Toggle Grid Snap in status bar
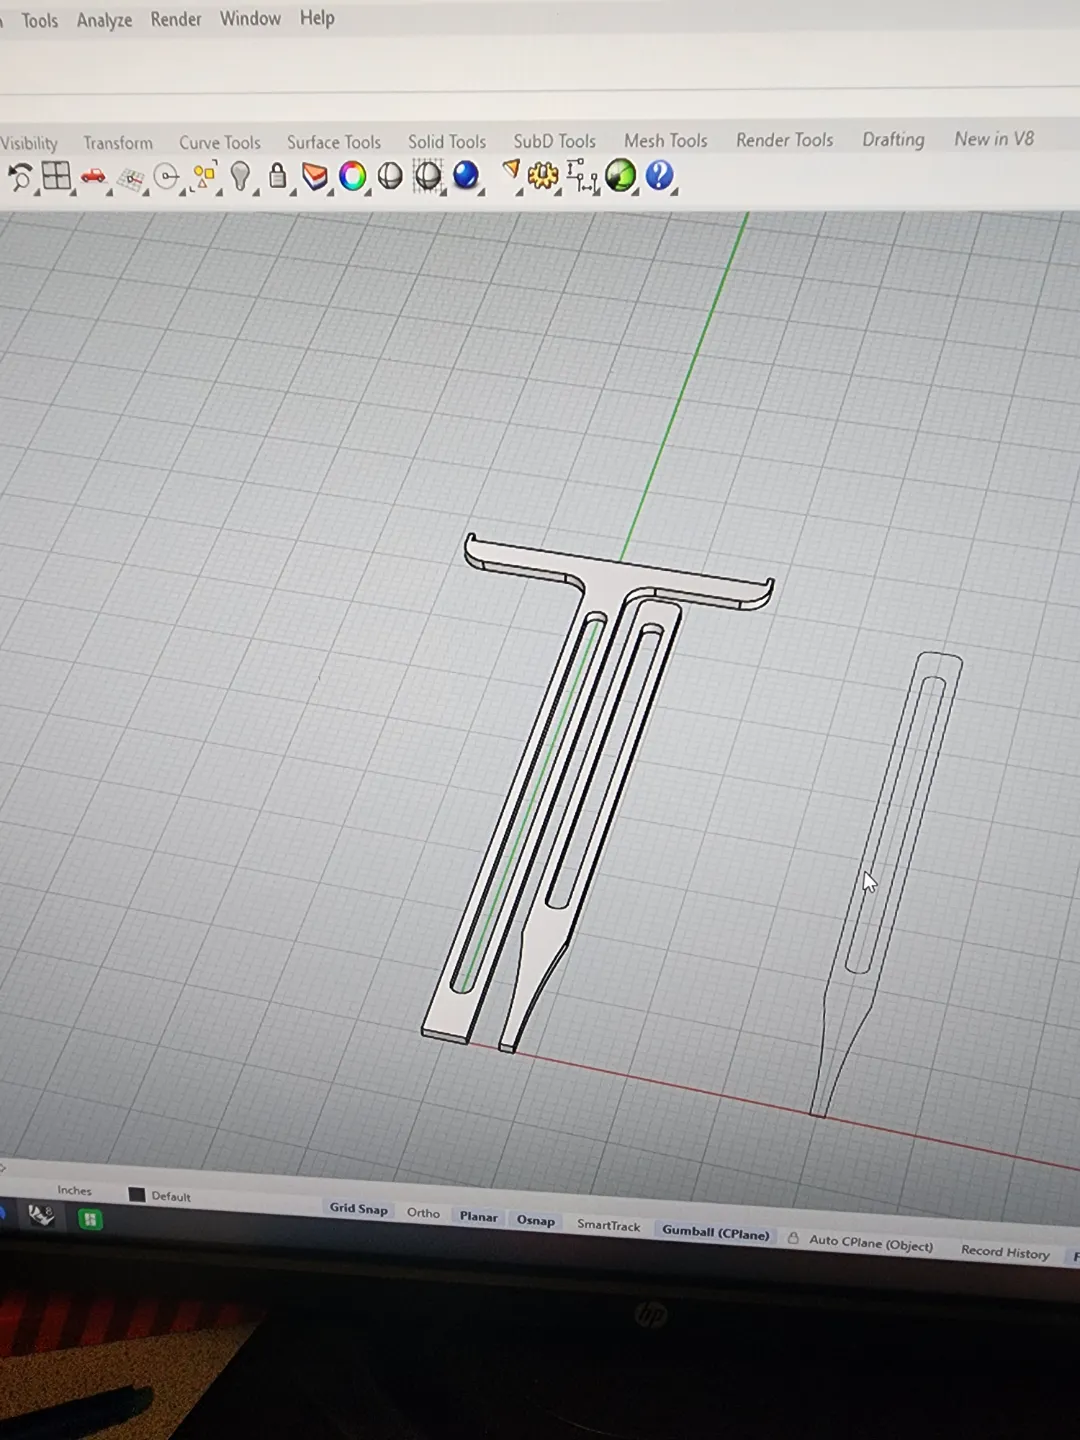1080x1440 pixels. tap(358, 1209)
